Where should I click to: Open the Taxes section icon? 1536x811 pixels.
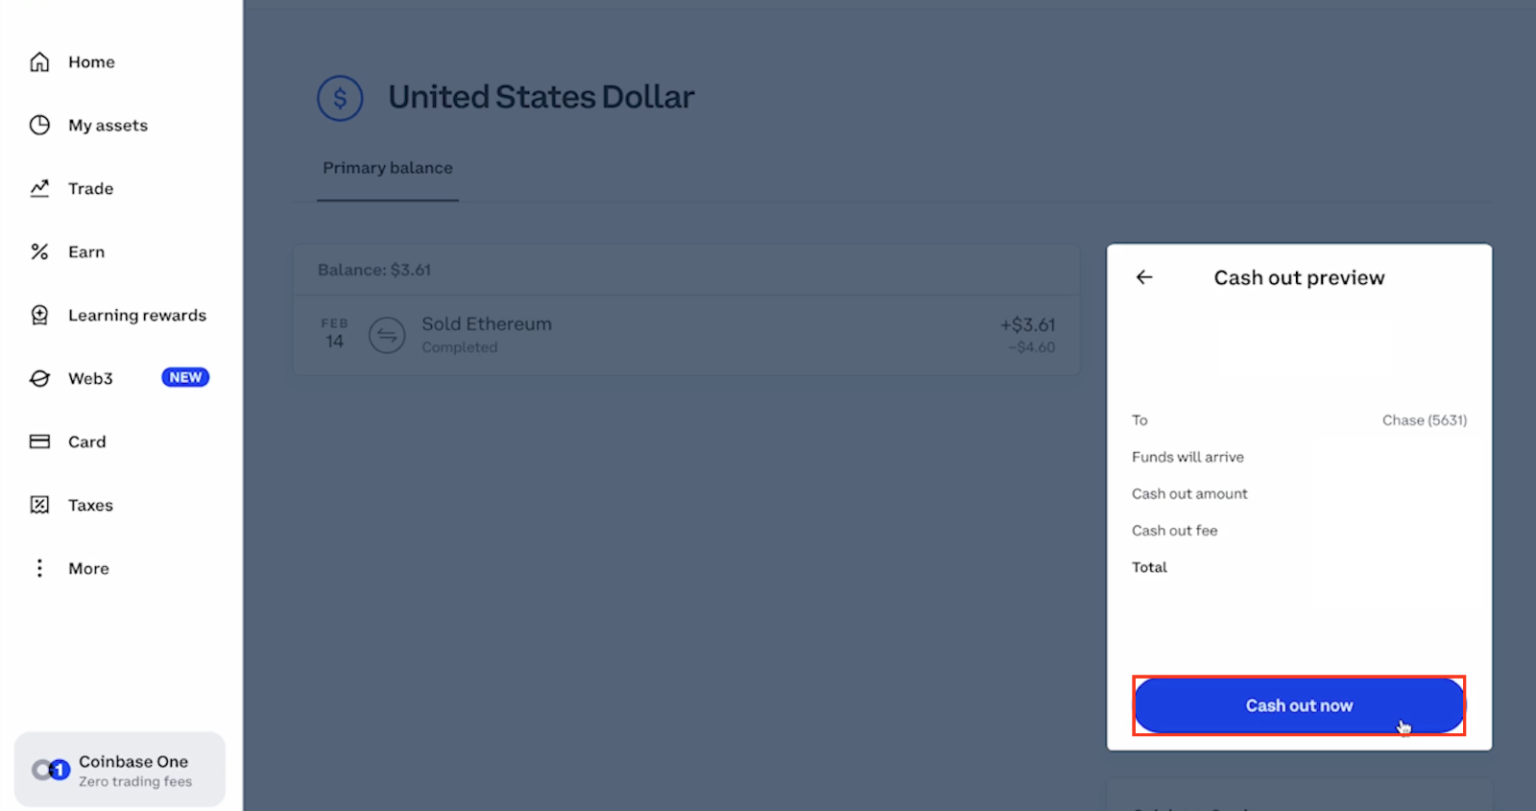39,504
